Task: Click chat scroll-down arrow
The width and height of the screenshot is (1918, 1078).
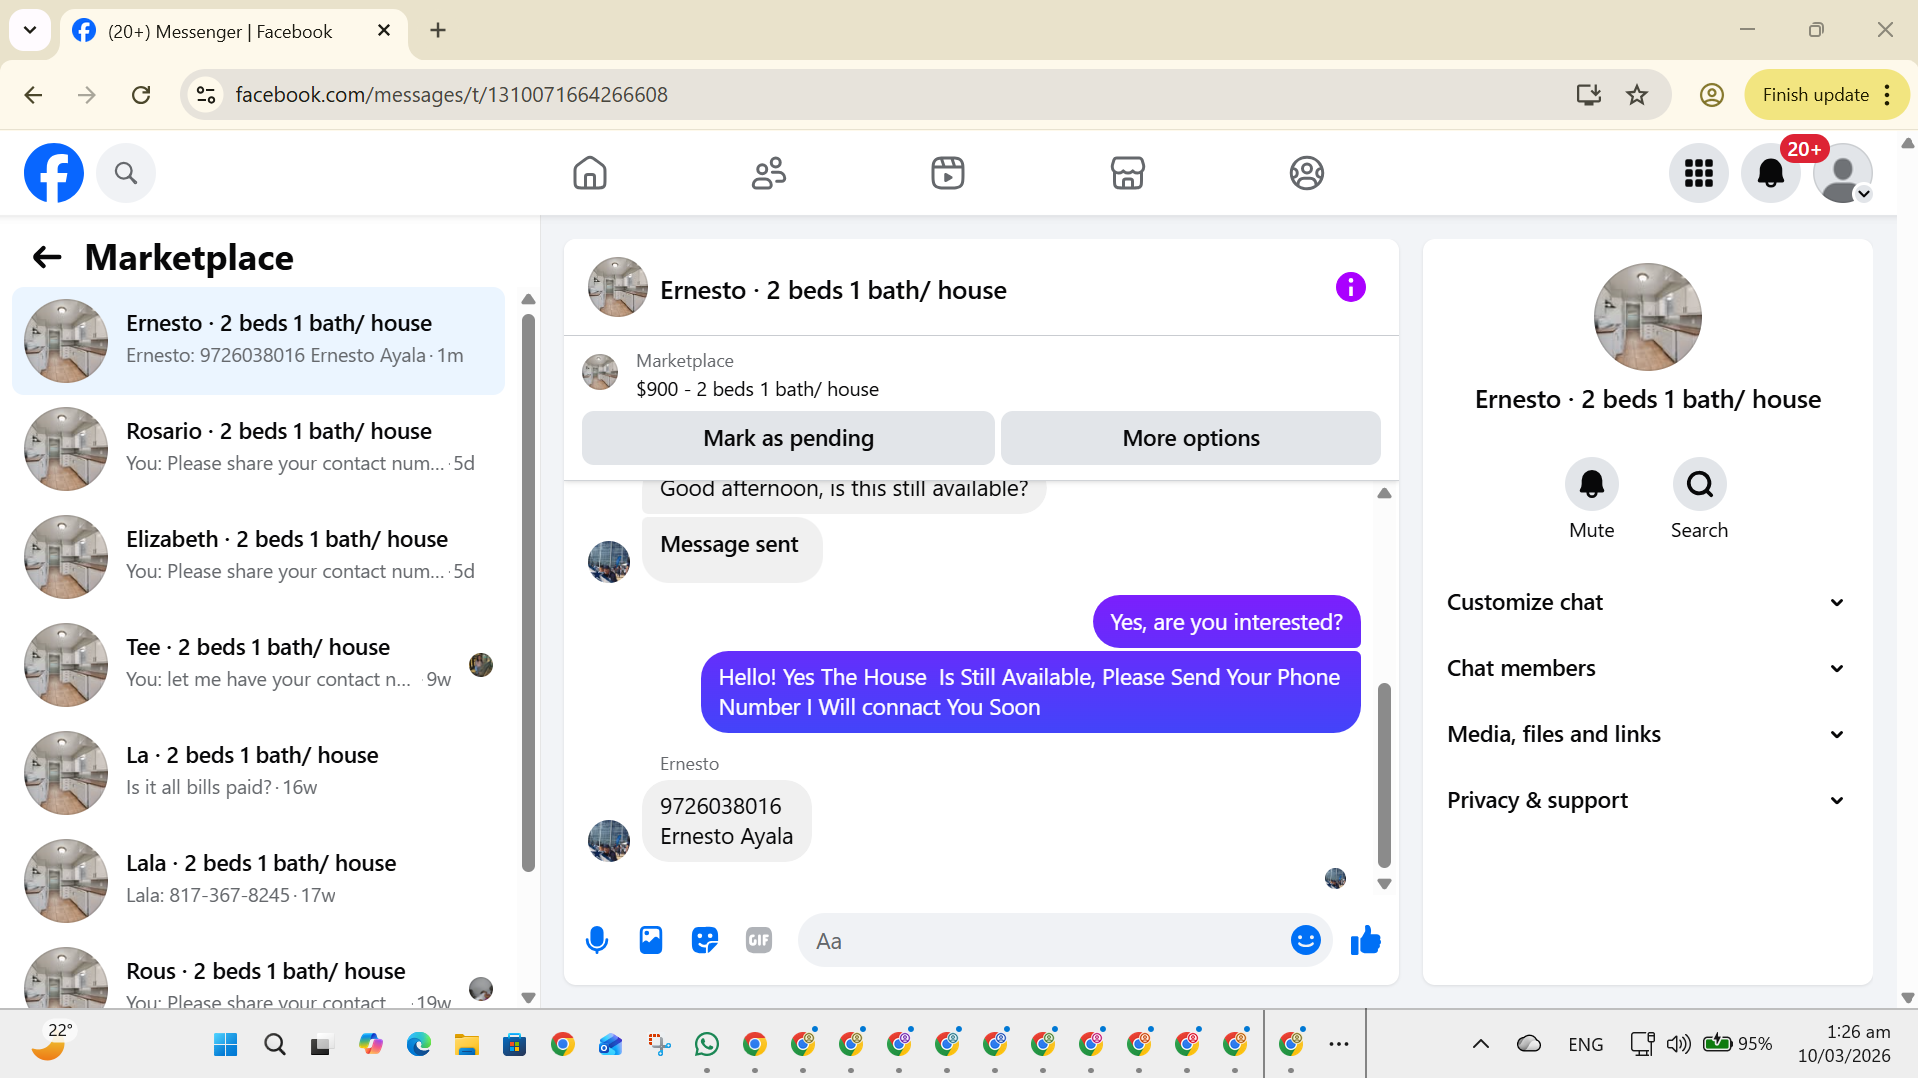Action: point(1384,884)
